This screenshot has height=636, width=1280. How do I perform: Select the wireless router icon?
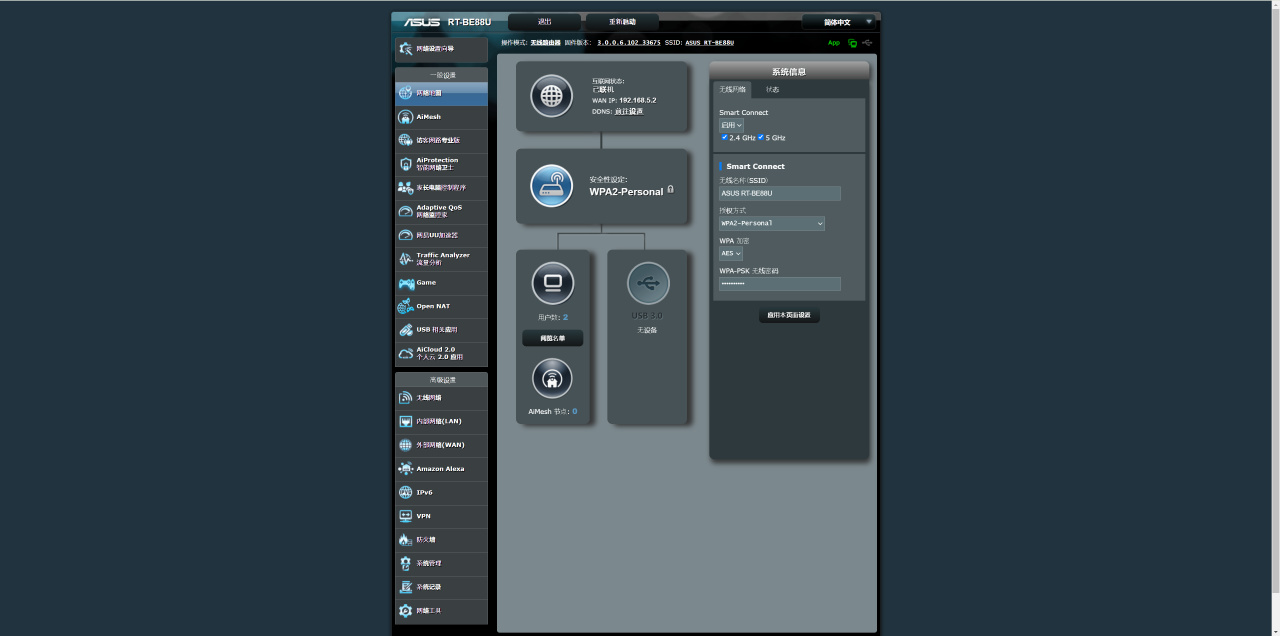(552, 186)
